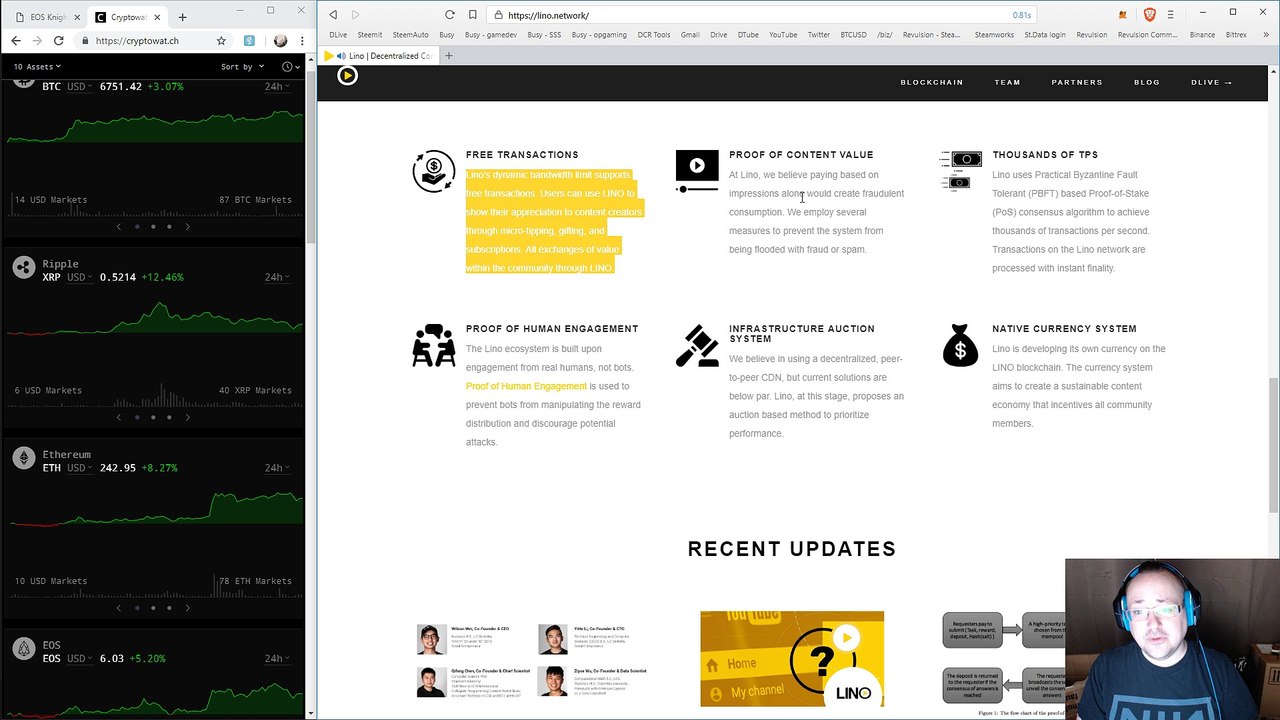Close the EOS Knights tab
Image resolution: width=1280 pixels, height=720 pixels.
click(x=76, y=17)
